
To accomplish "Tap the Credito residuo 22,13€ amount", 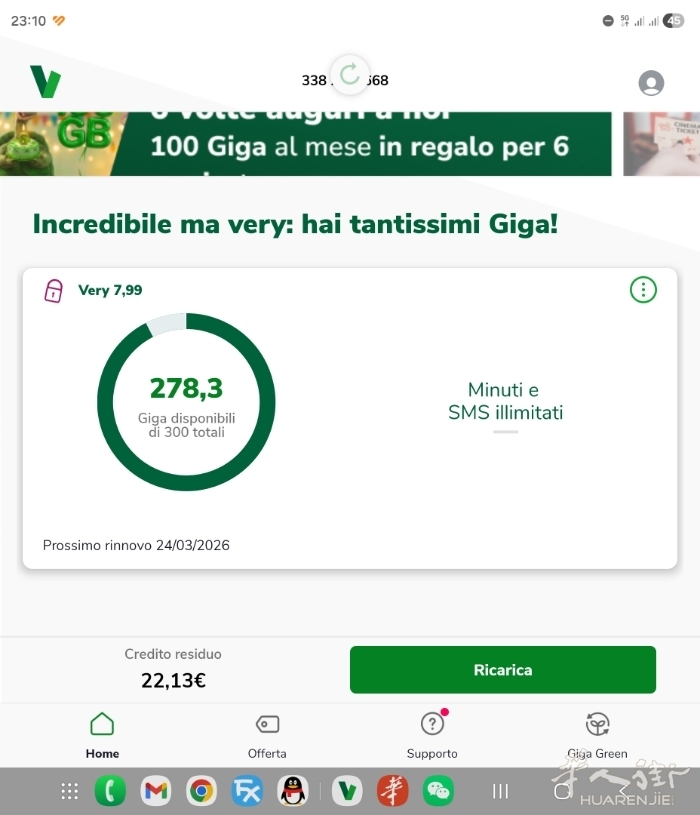I will coord(173,680).
